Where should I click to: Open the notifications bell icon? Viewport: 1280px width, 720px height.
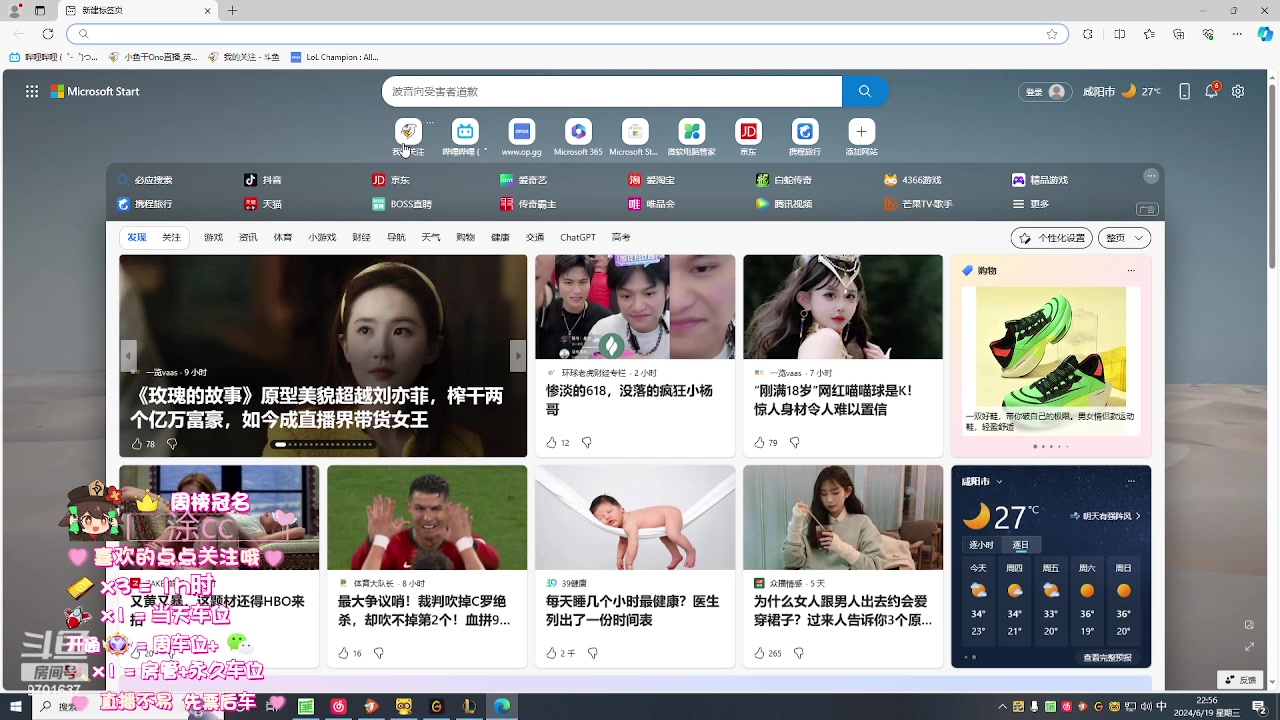tap(1211, 91)
